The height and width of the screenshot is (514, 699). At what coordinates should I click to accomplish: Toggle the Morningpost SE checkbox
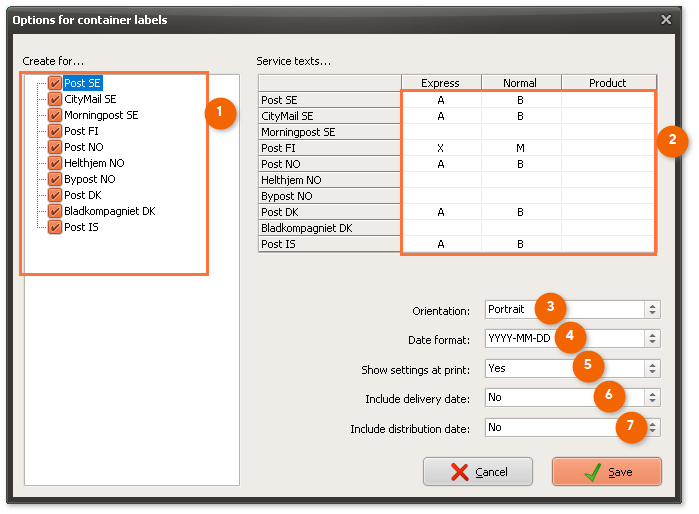[55, 115]
